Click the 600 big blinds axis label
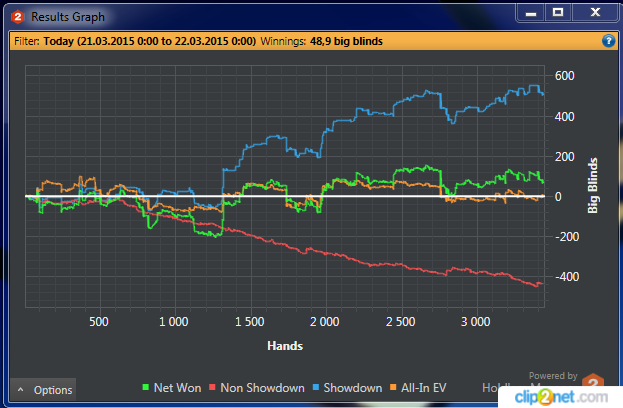Viewport: 623px width, 408px height. pos(564,76)
